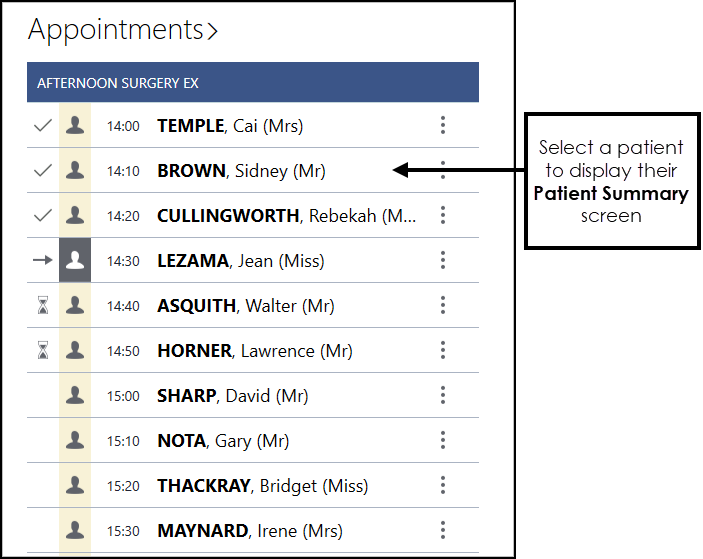Click checkmark status icon beside TEMPLE
Image resolution: width=703 pixels, height=559 pixels.
click(42, 126)
